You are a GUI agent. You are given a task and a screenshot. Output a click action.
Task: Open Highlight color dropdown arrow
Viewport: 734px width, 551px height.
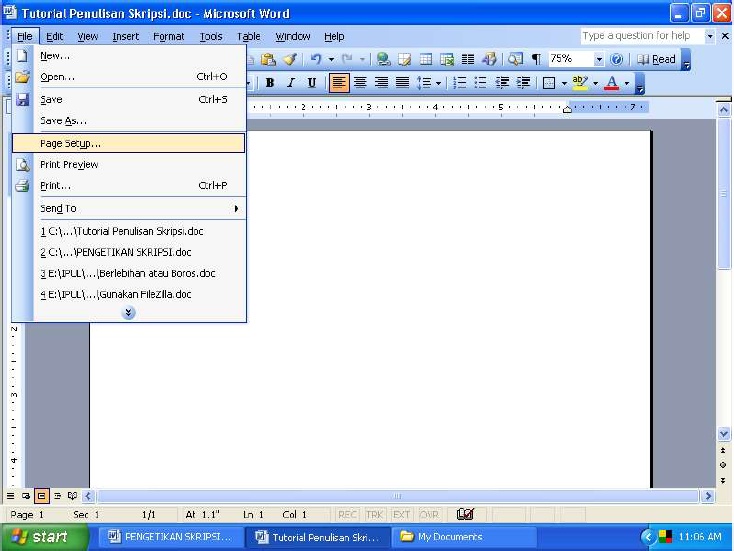point(595,83)
